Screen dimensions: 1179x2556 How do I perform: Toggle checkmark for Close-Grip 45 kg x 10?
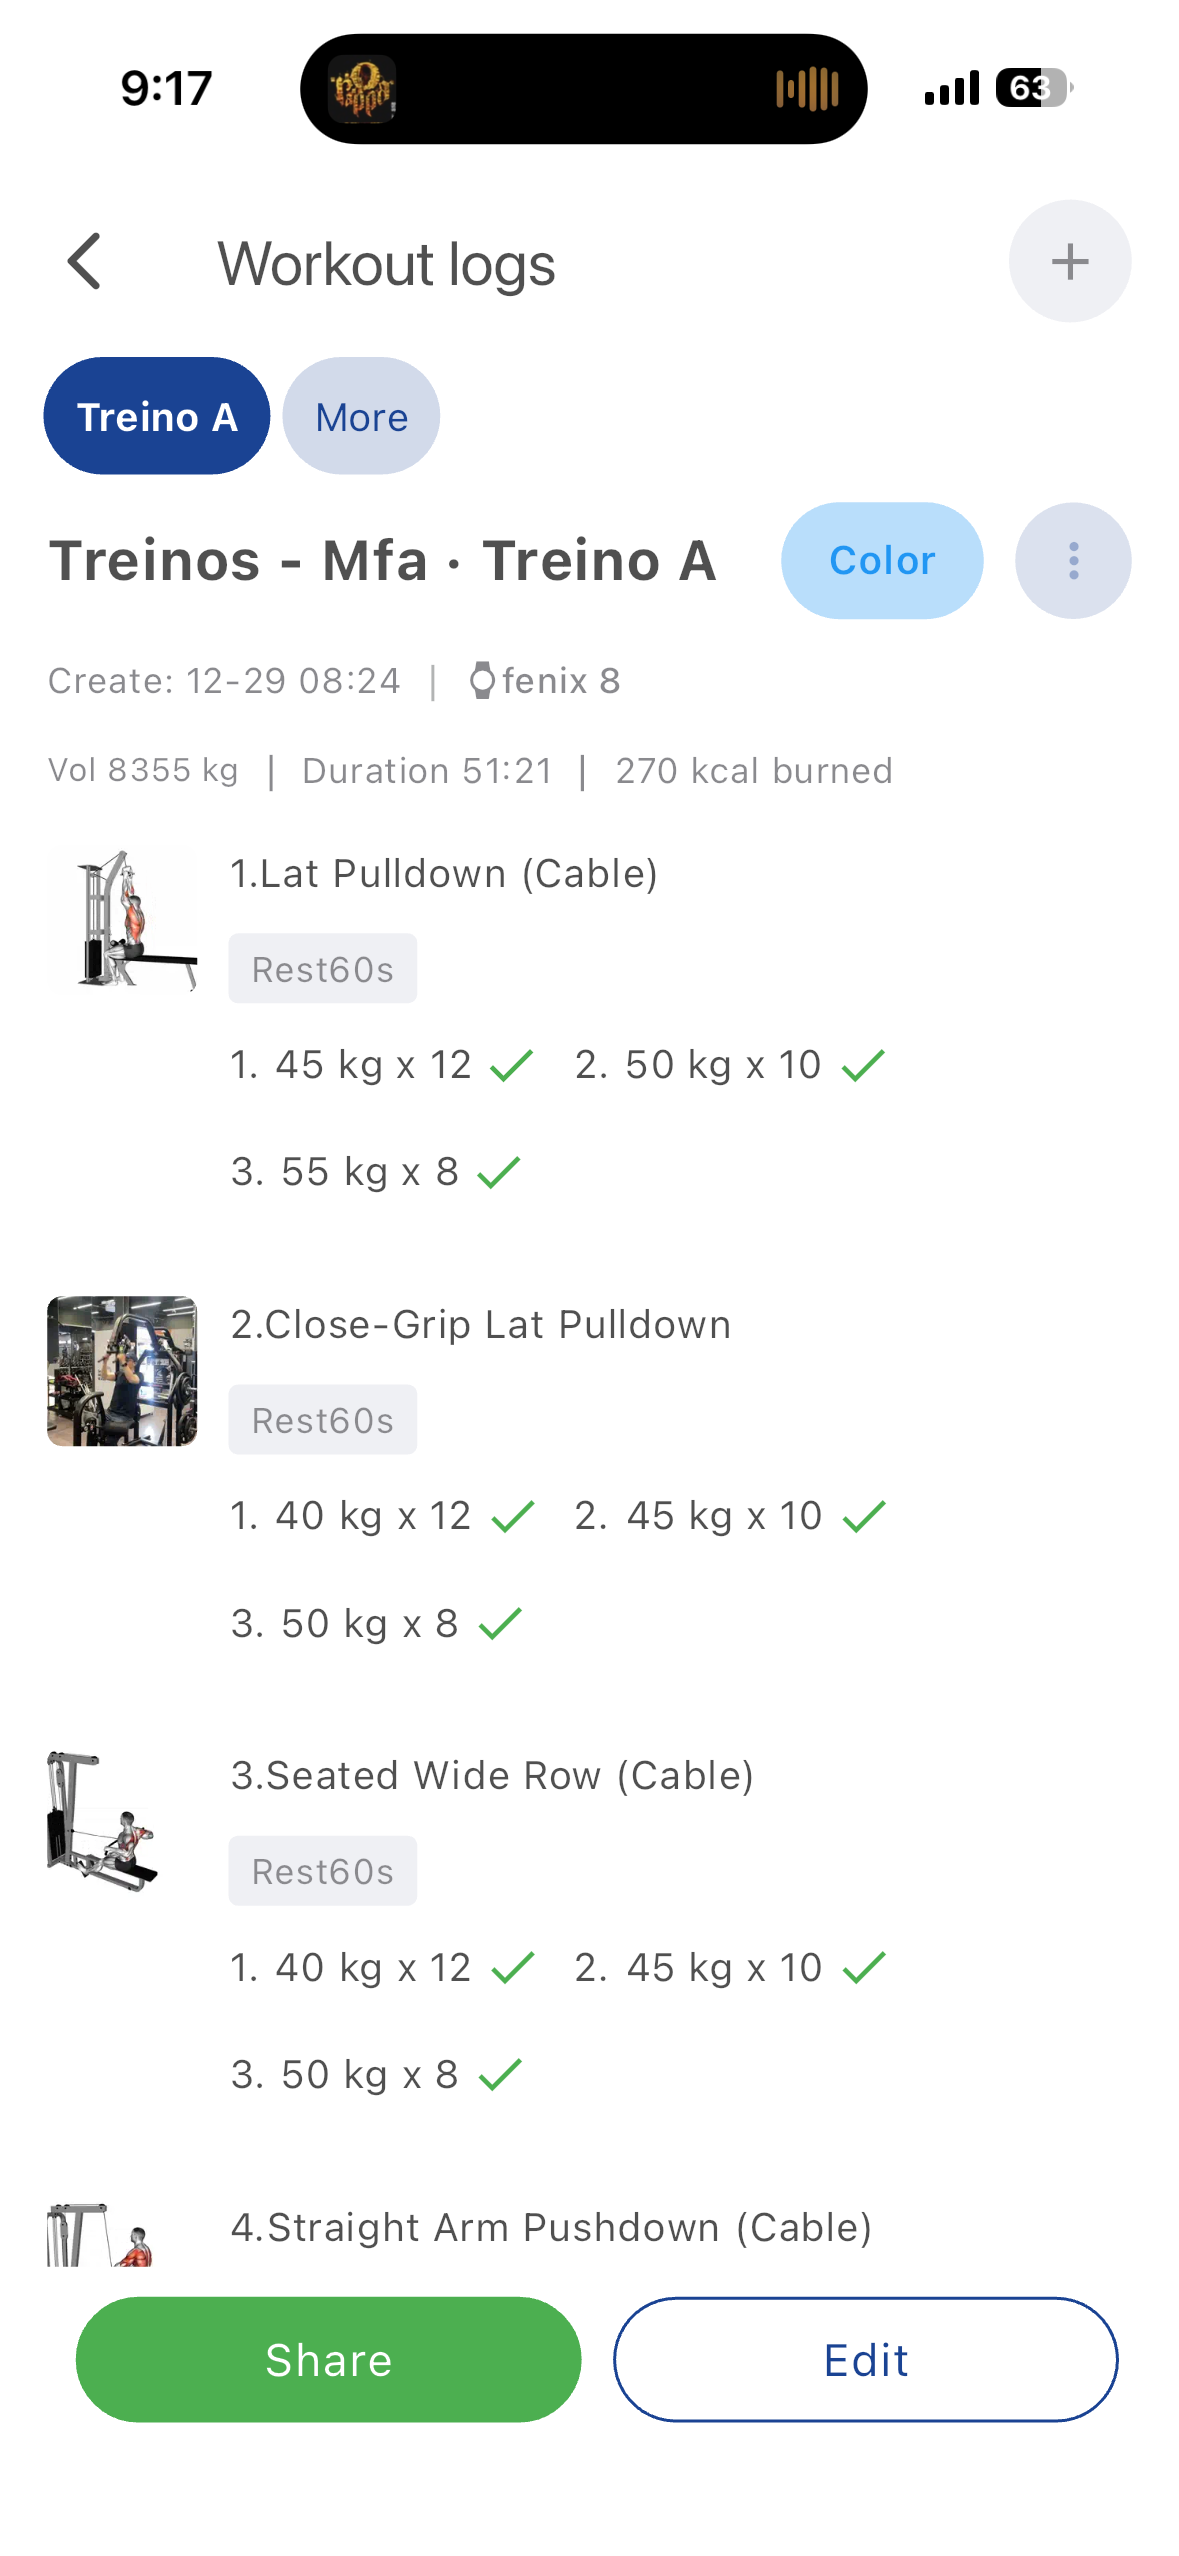pos(864,1517)
